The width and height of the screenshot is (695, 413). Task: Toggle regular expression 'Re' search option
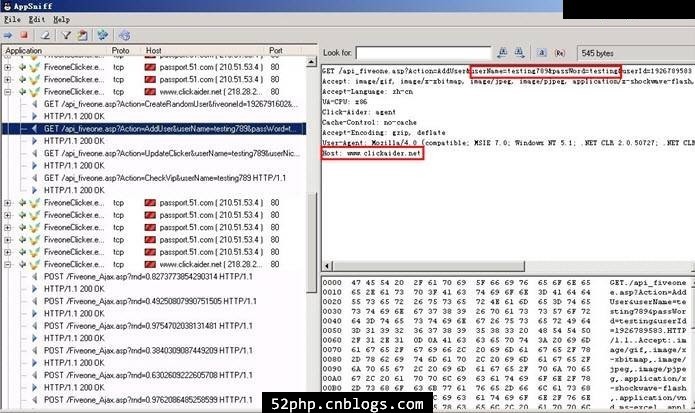point(560,53)
